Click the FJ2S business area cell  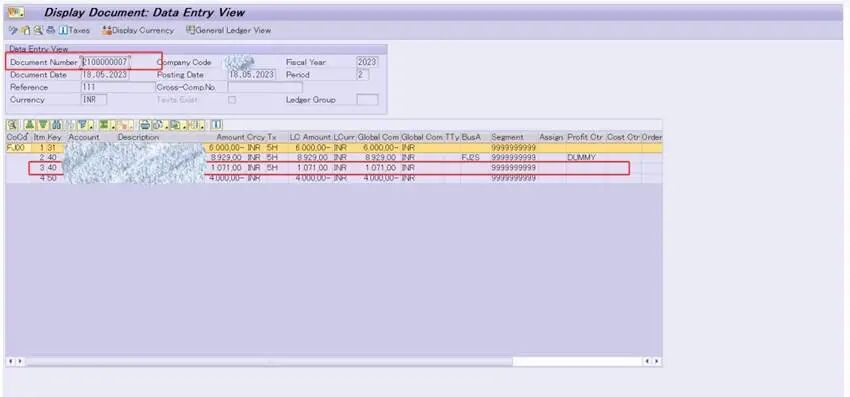click(472, 157)
